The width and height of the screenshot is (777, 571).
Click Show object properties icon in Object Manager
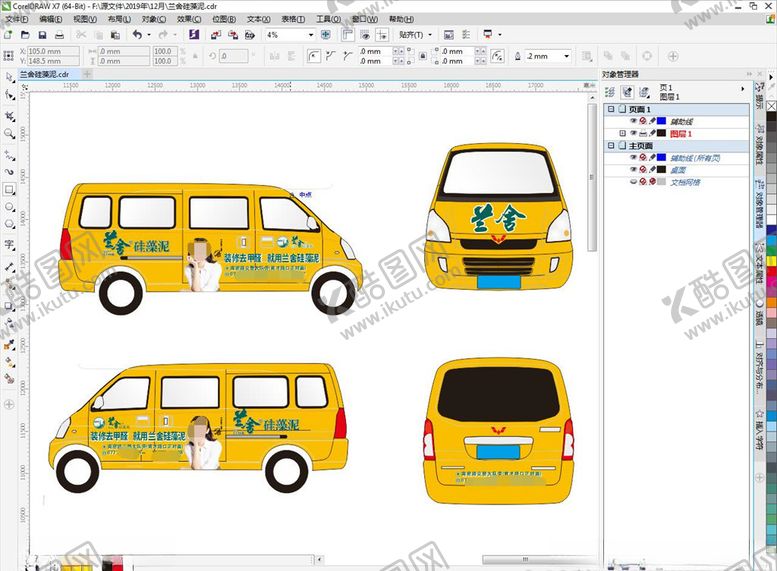coord(610,92)
